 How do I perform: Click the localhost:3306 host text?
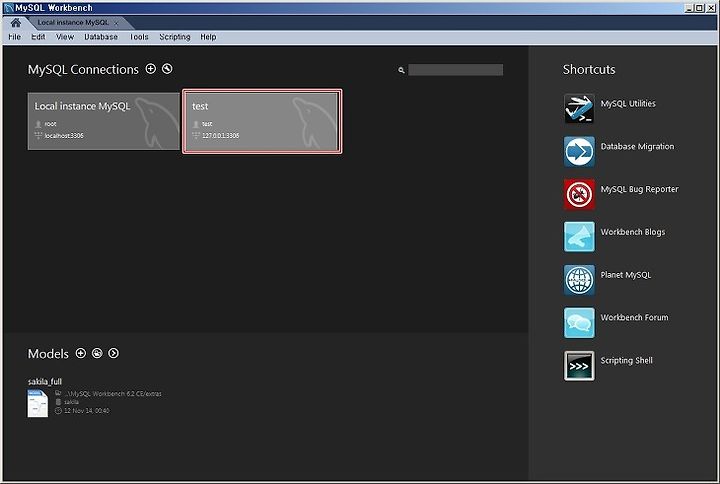(64, 135)
